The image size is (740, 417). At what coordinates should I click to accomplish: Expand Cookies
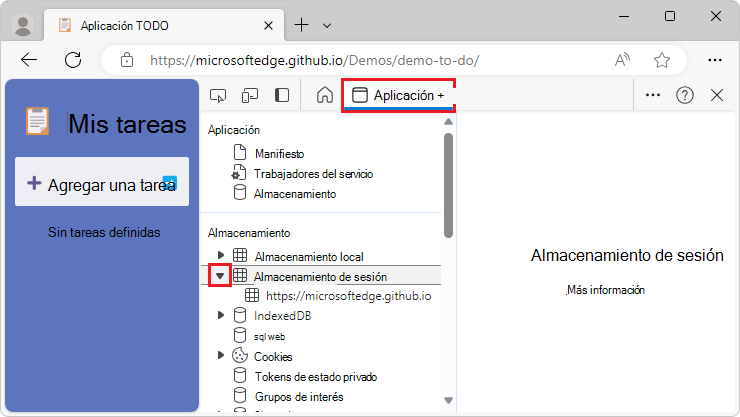[220, 355]
